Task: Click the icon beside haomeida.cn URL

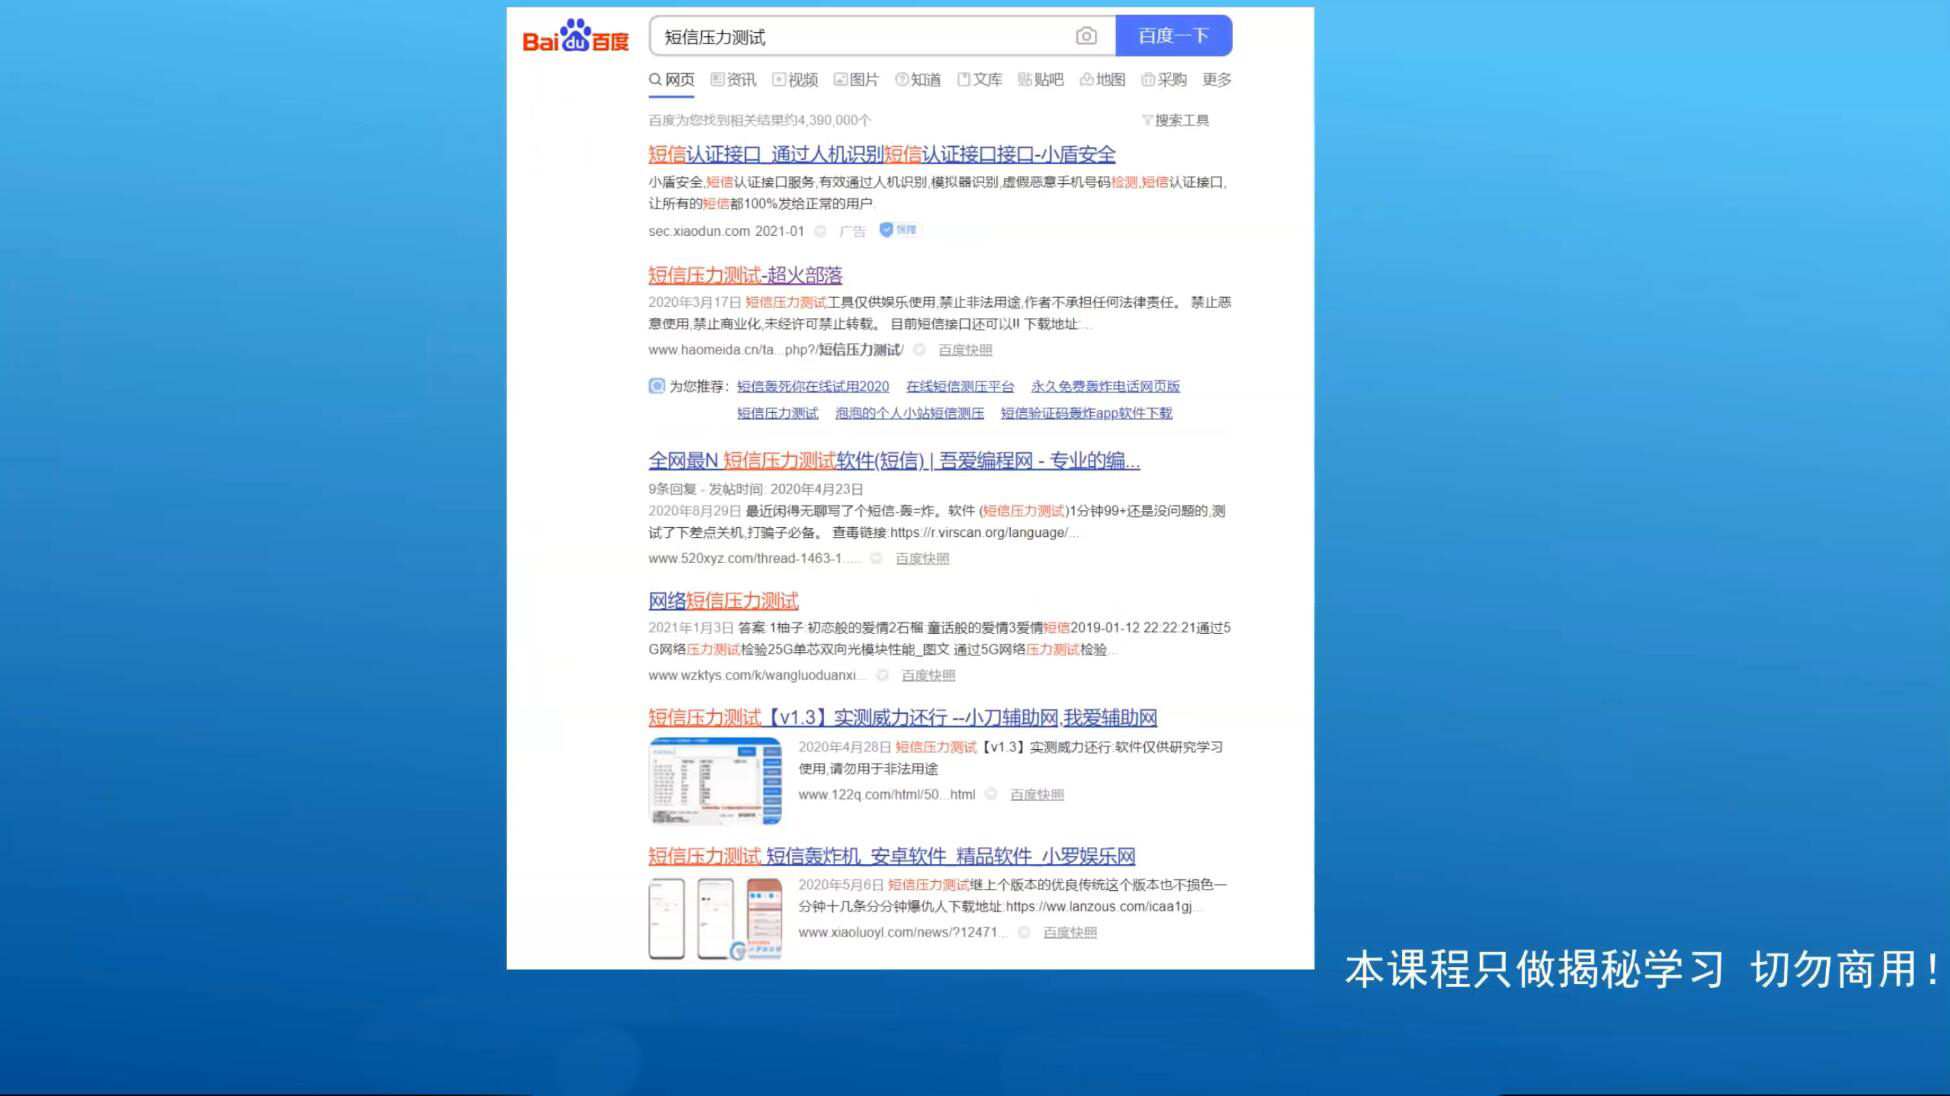Action: pos(919,350)
